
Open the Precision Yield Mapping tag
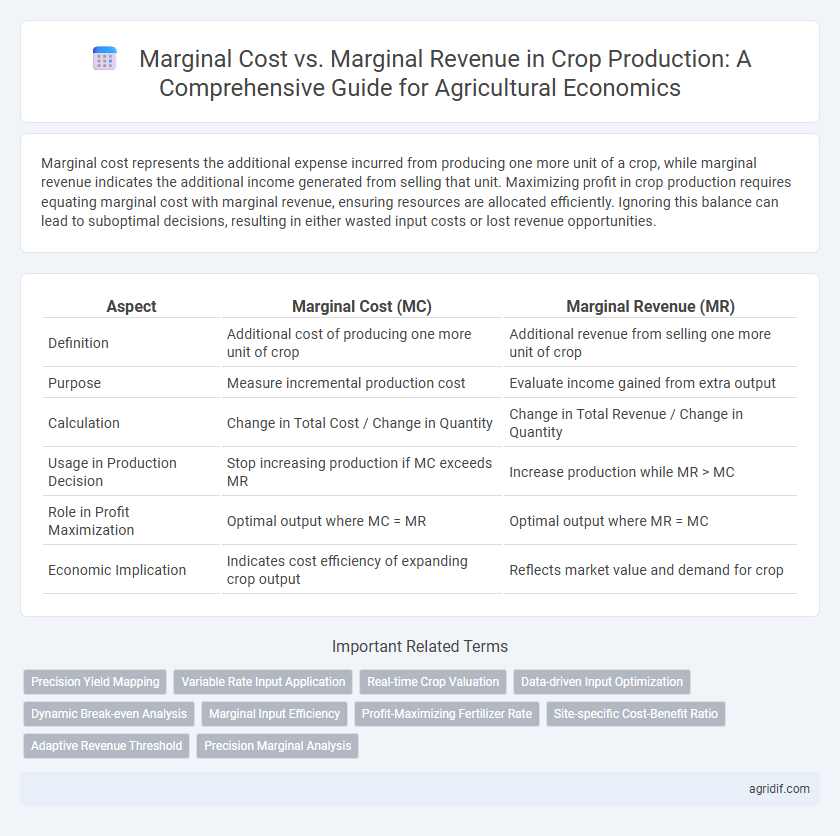pyautogui.click(x=95, y=682)
